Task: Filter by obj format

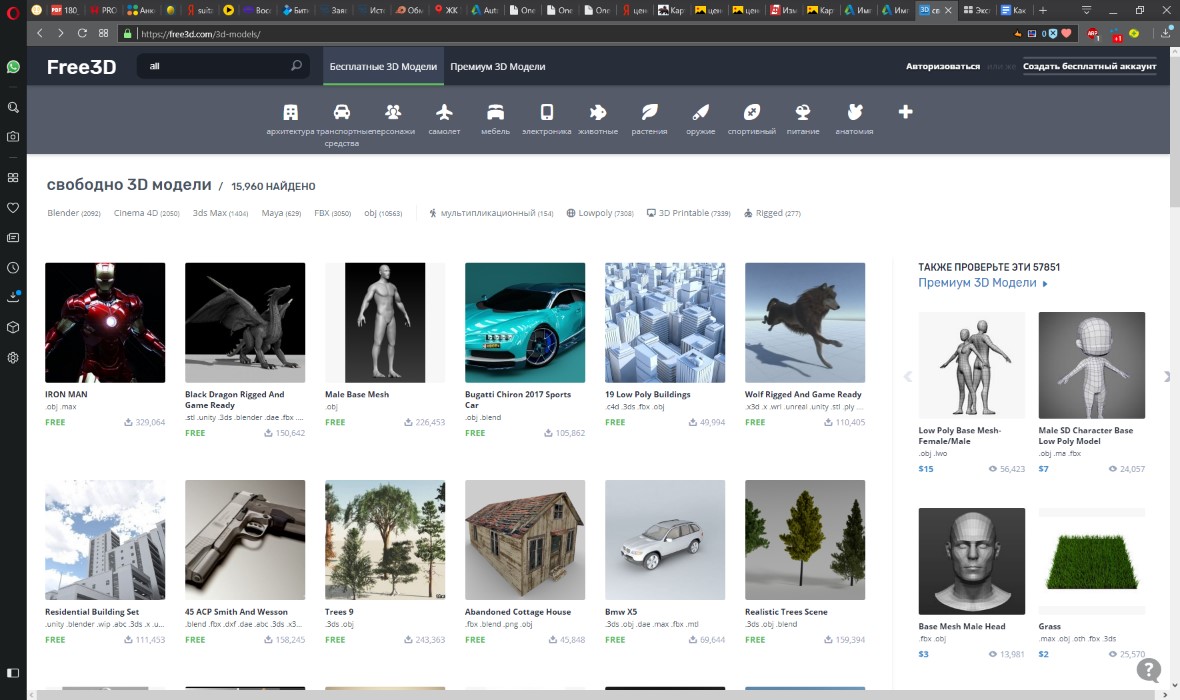Action: click(383, 213)
